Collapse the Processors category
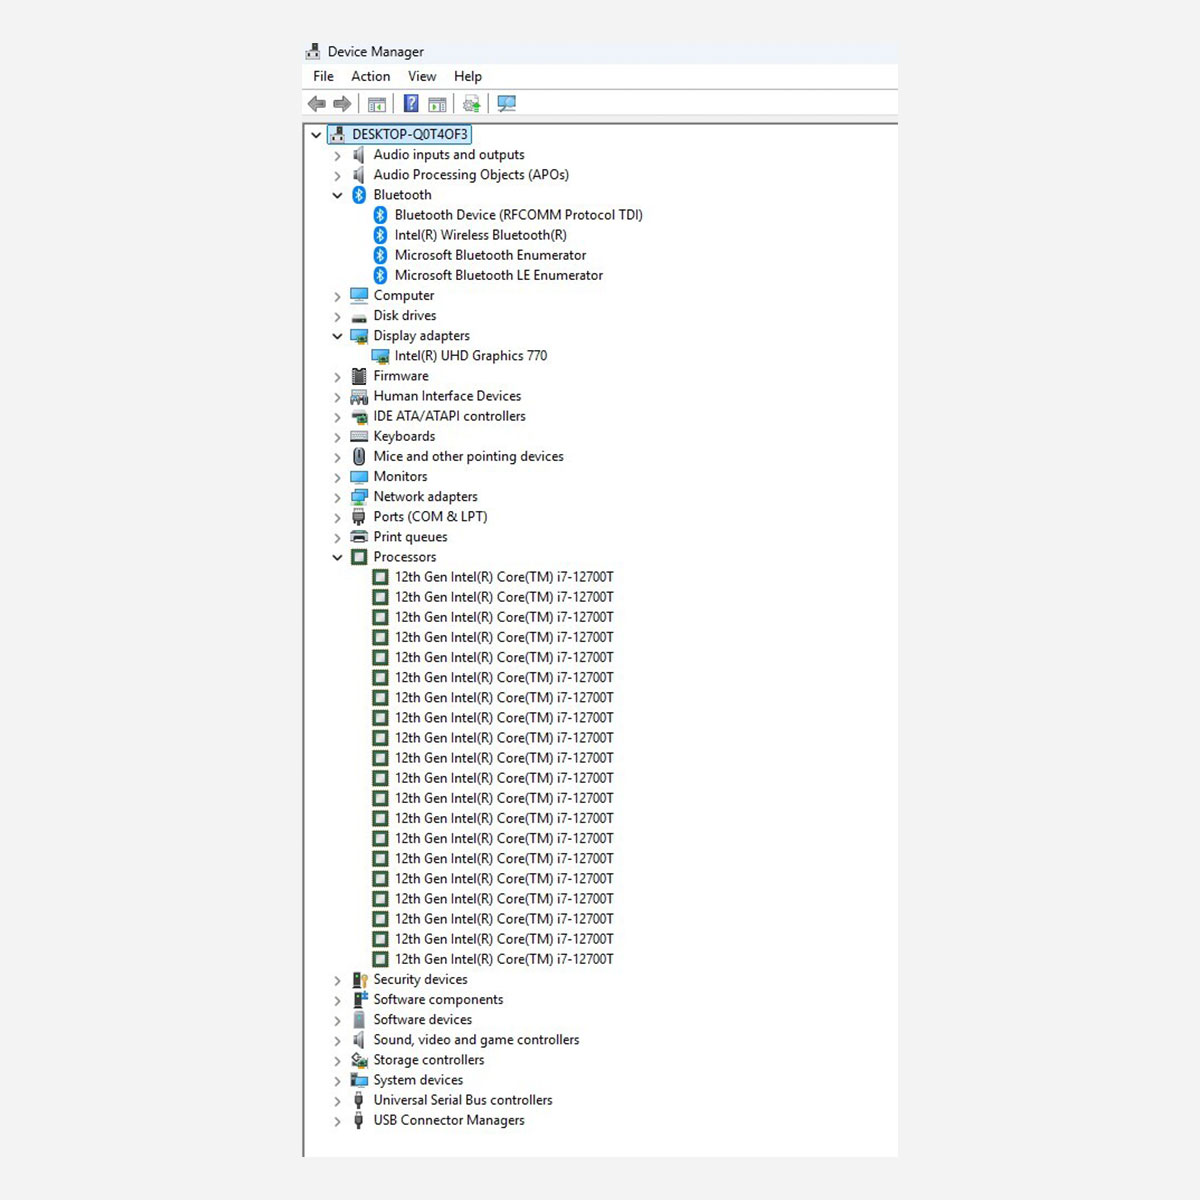The image size is (1200, 1200). tap(337, 557)
